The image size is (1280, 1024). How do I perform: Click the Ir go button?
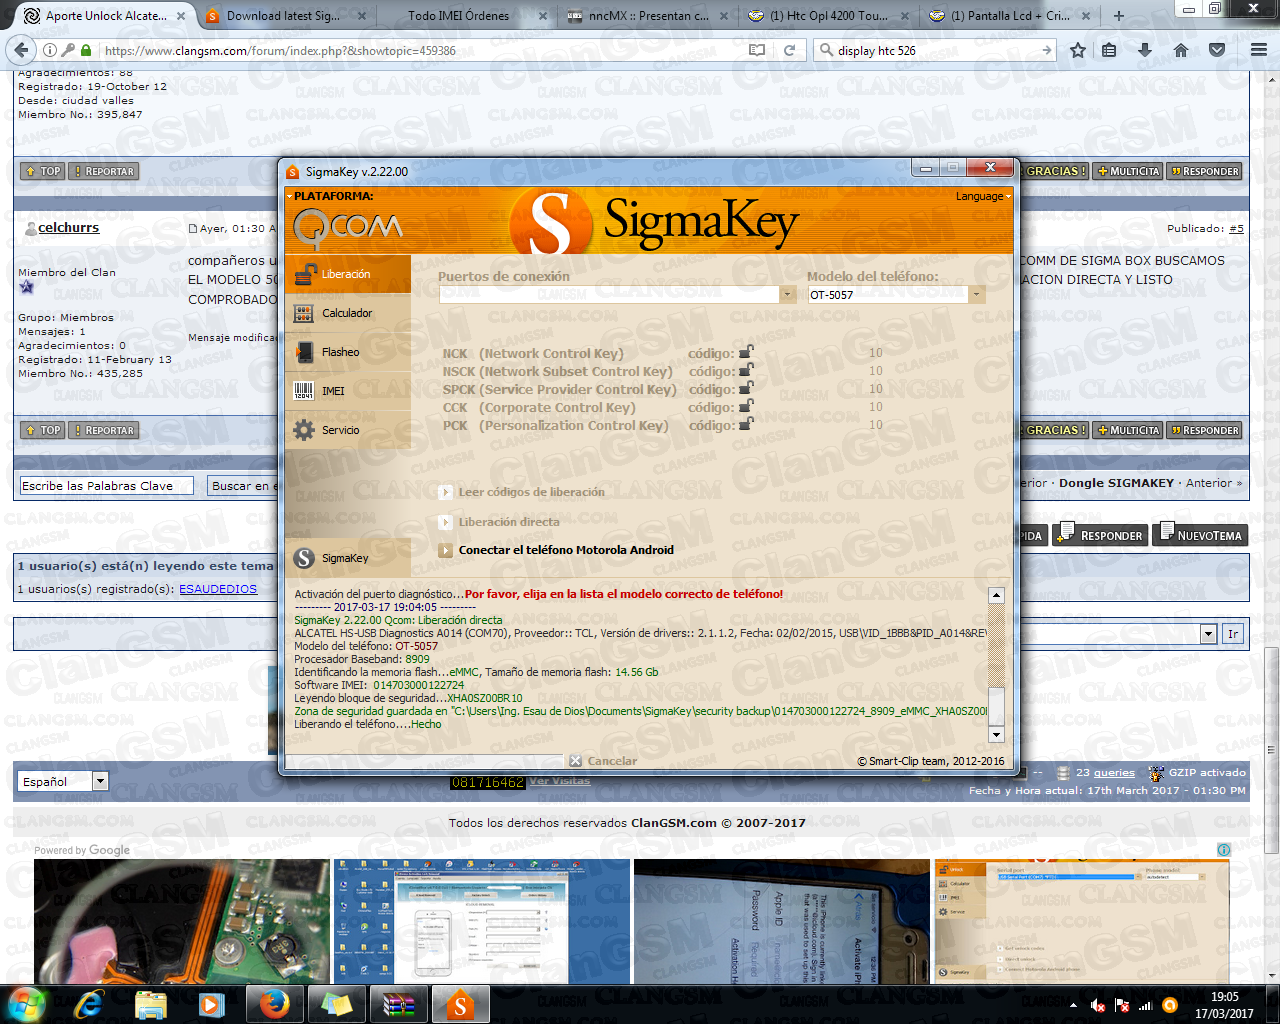1233,634
